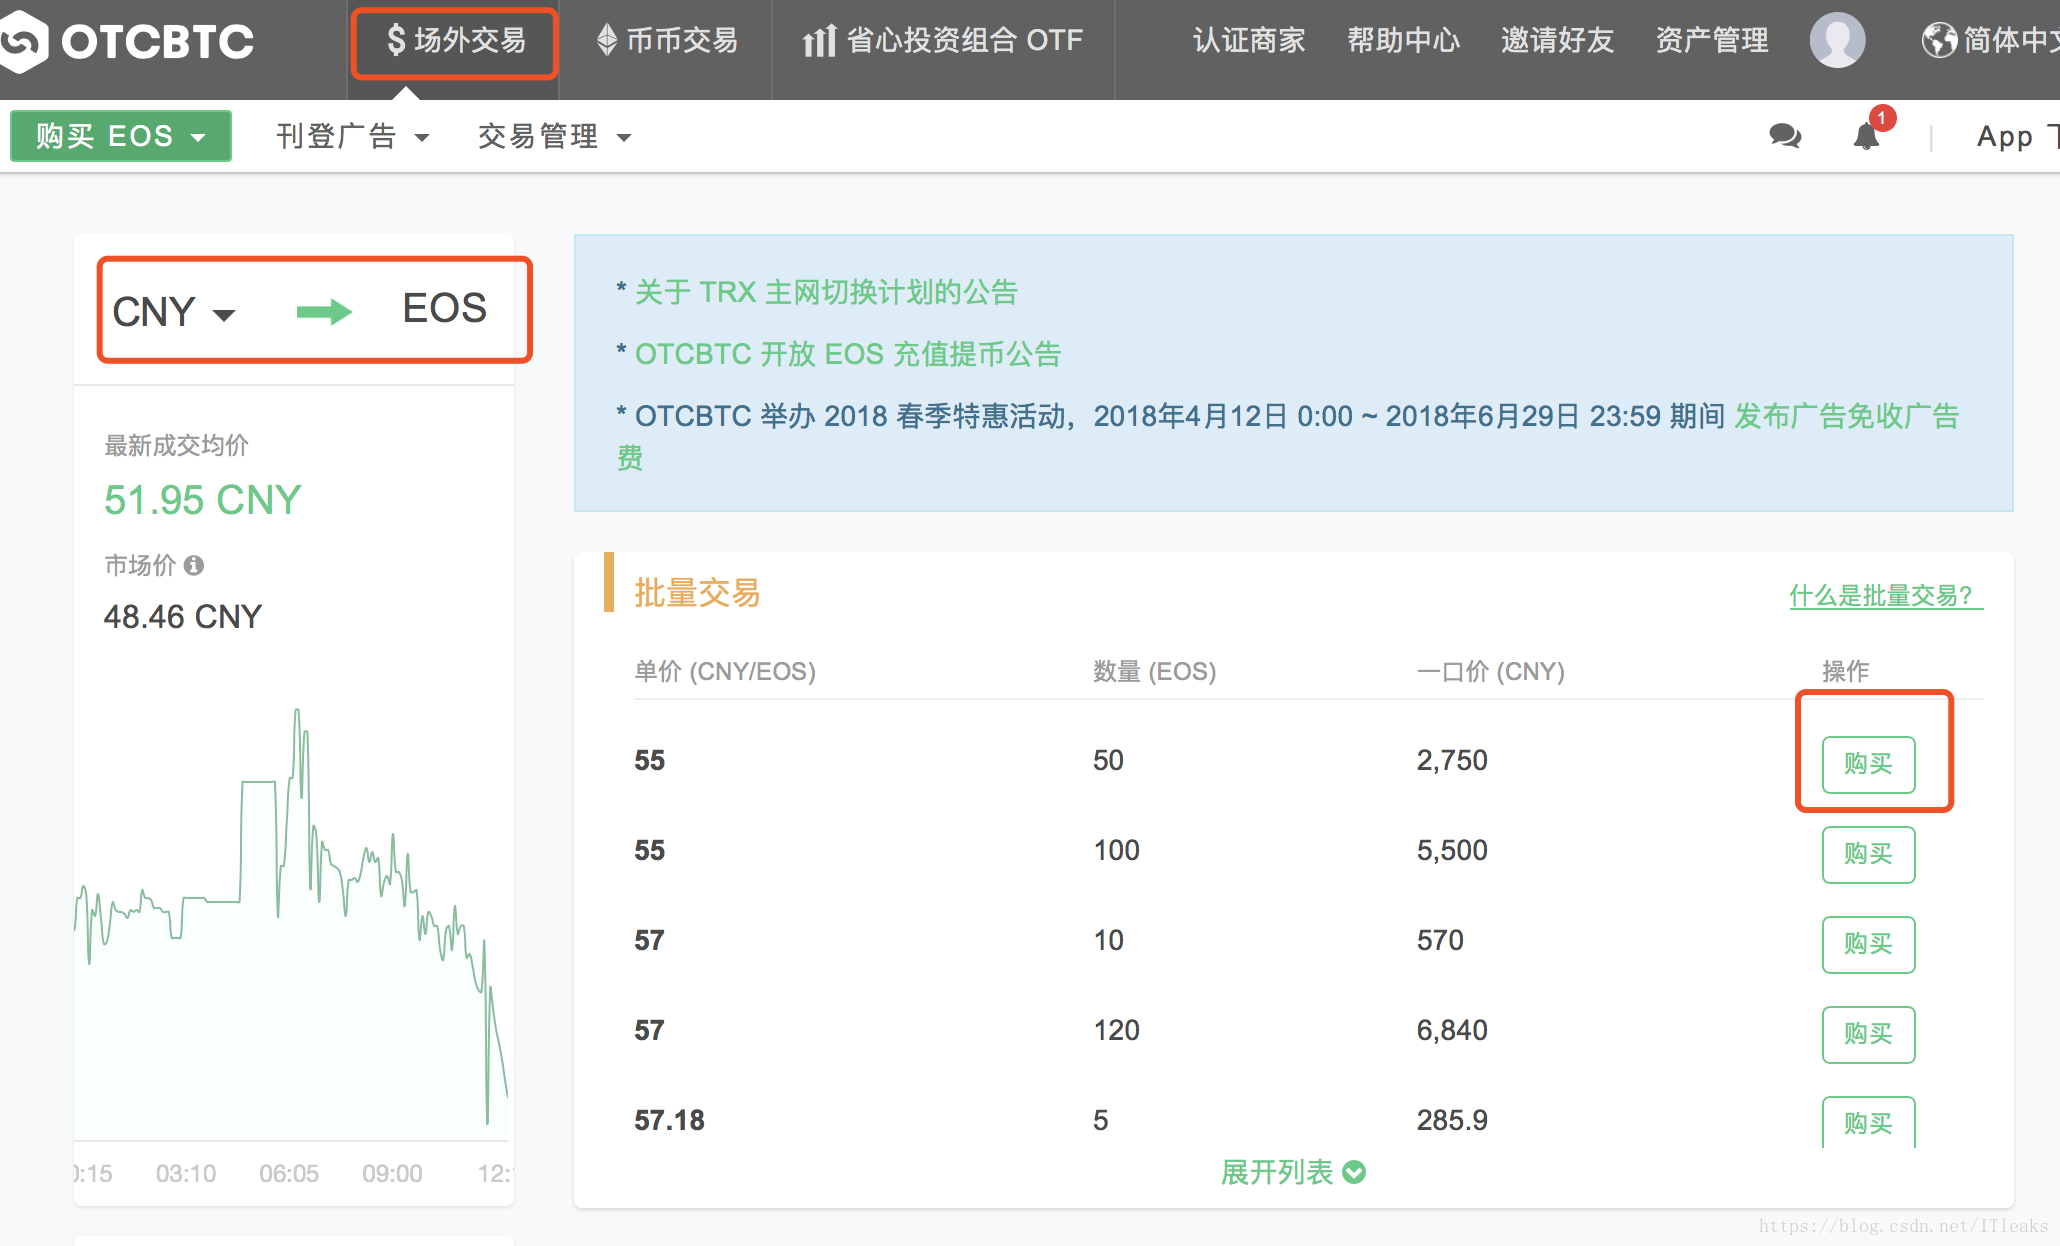Click the 数量 (EOS) column header

pyautogui.click(x=1154, y=671)
